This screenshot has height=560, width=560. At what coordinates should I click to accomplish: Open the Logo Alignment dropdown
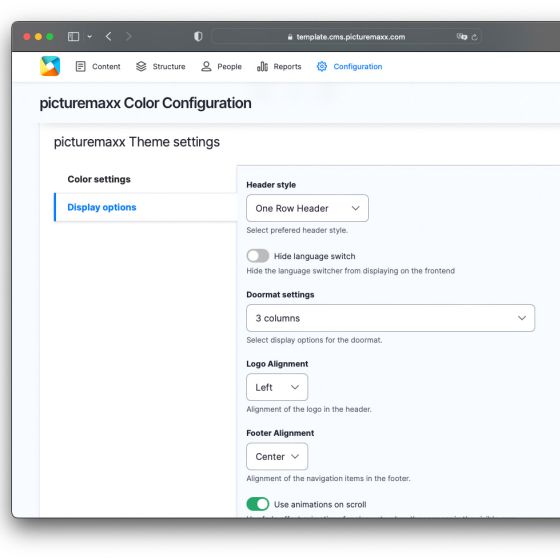(x=277, y=387)
